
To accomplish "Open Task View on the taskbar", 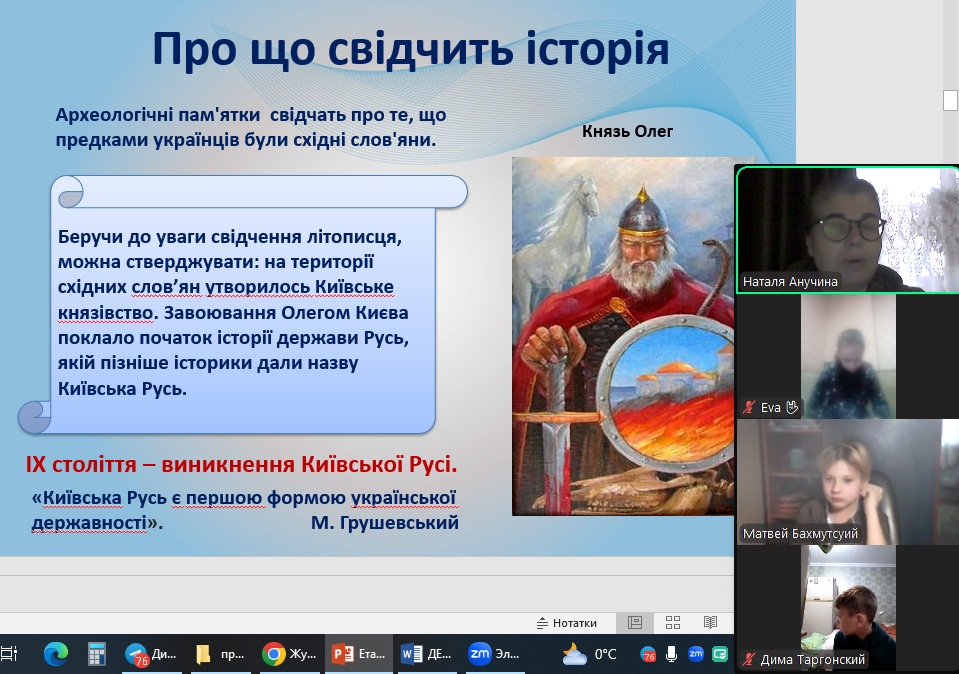I will [x=9, y=654].
